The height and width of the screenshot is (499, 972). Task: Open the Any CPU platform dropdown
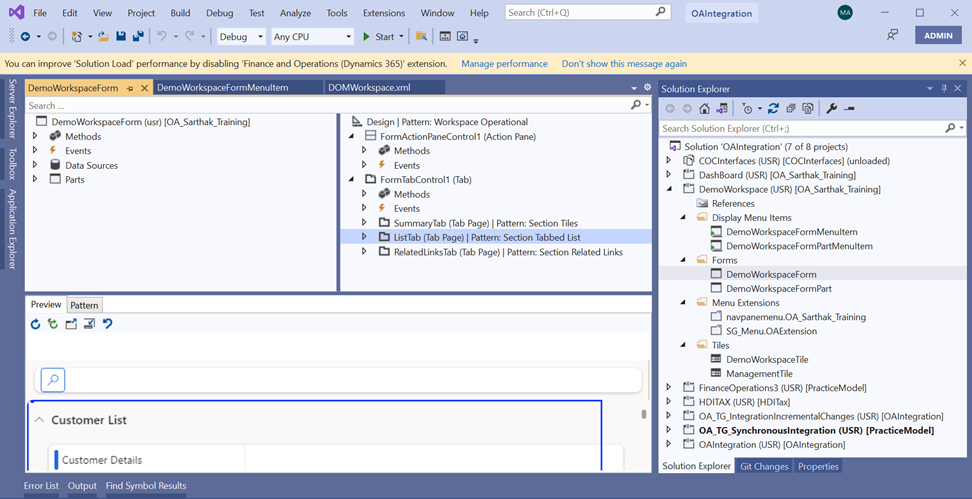tap(312, 37)
